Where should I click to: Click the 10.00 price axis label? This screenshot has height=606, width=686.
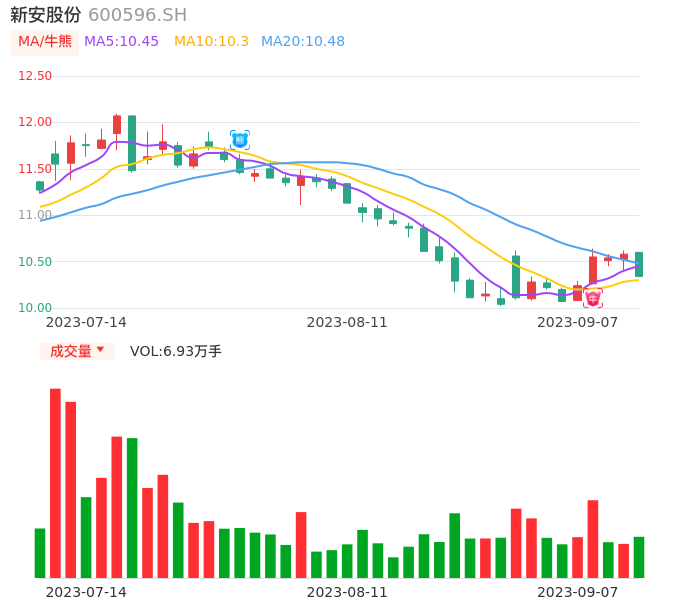35,308
